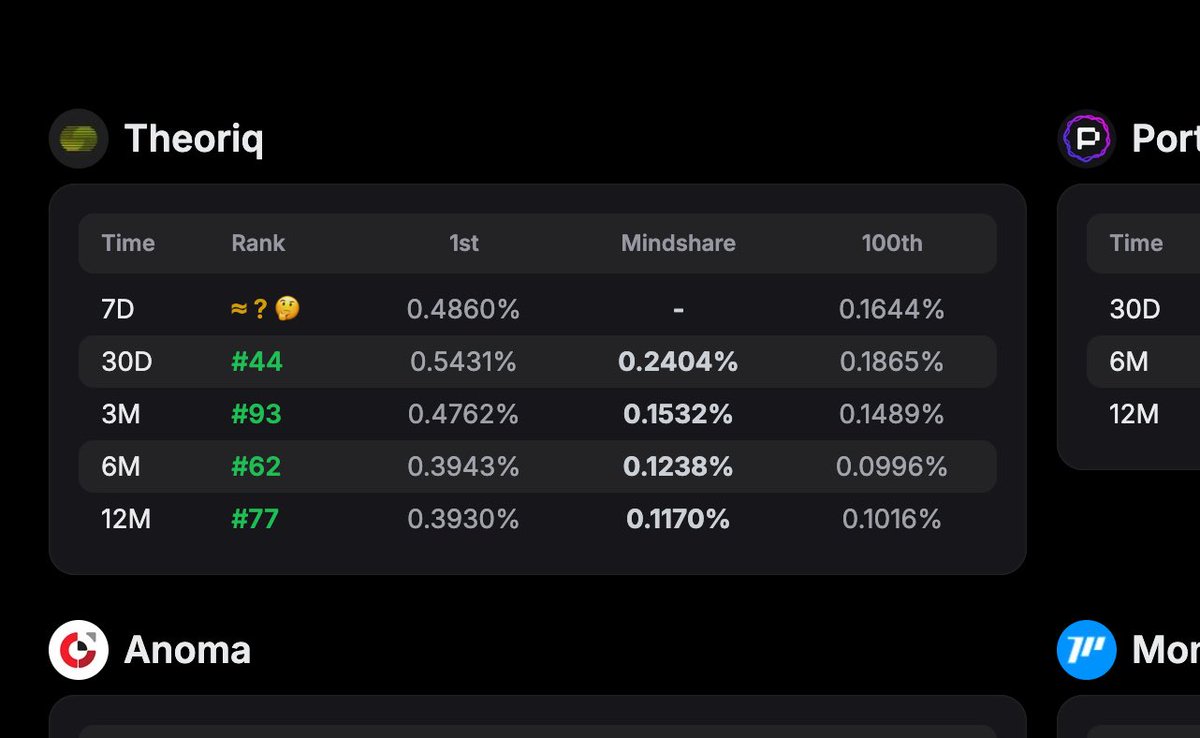The height and width of the screenshot is (738, 1200).
Task: Click the thinking emoji in 7D row
Action: pyautogui.click(x=288, y=310)
